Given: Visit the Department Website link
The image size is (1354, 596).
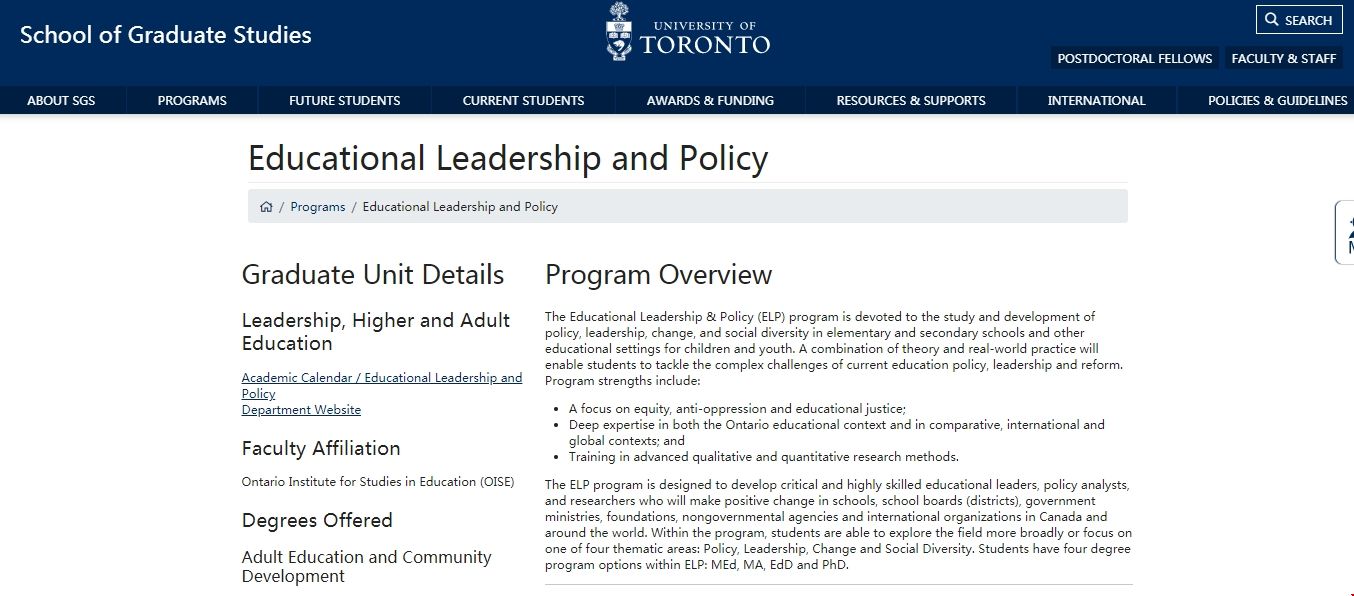Looking at the screenshot, I should (x=301, y=410).
